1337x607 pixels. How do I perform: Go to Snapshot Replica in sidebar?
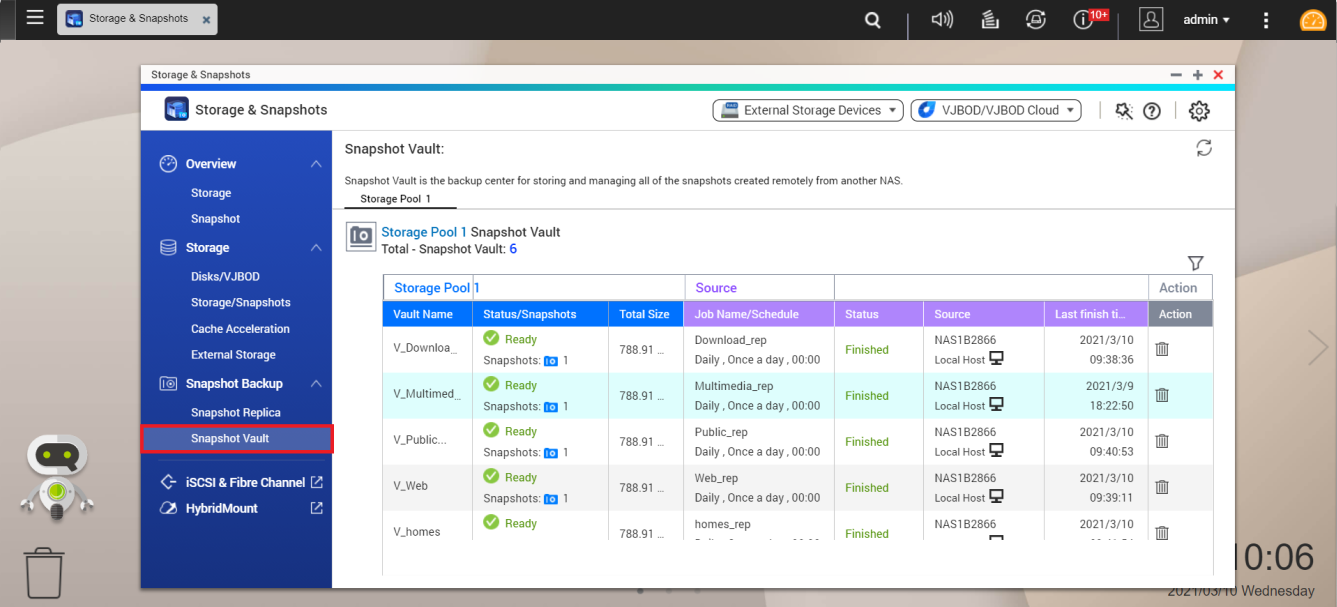[x=235, y=412]
